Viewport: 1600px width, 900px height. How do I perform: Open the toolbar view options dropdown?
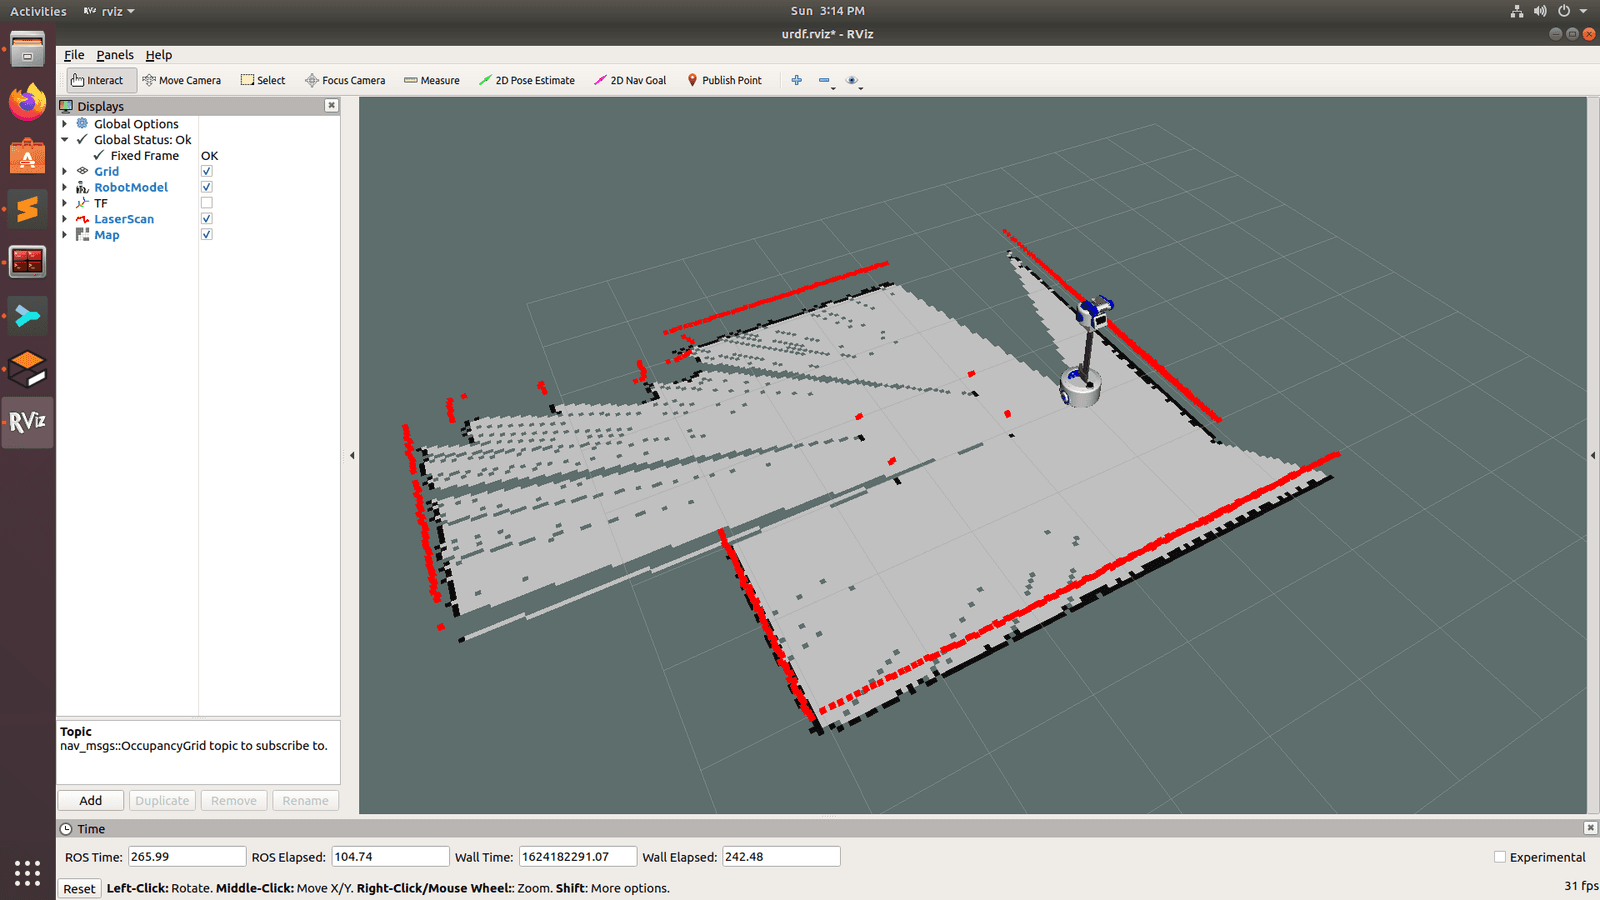tap(853, 80)
